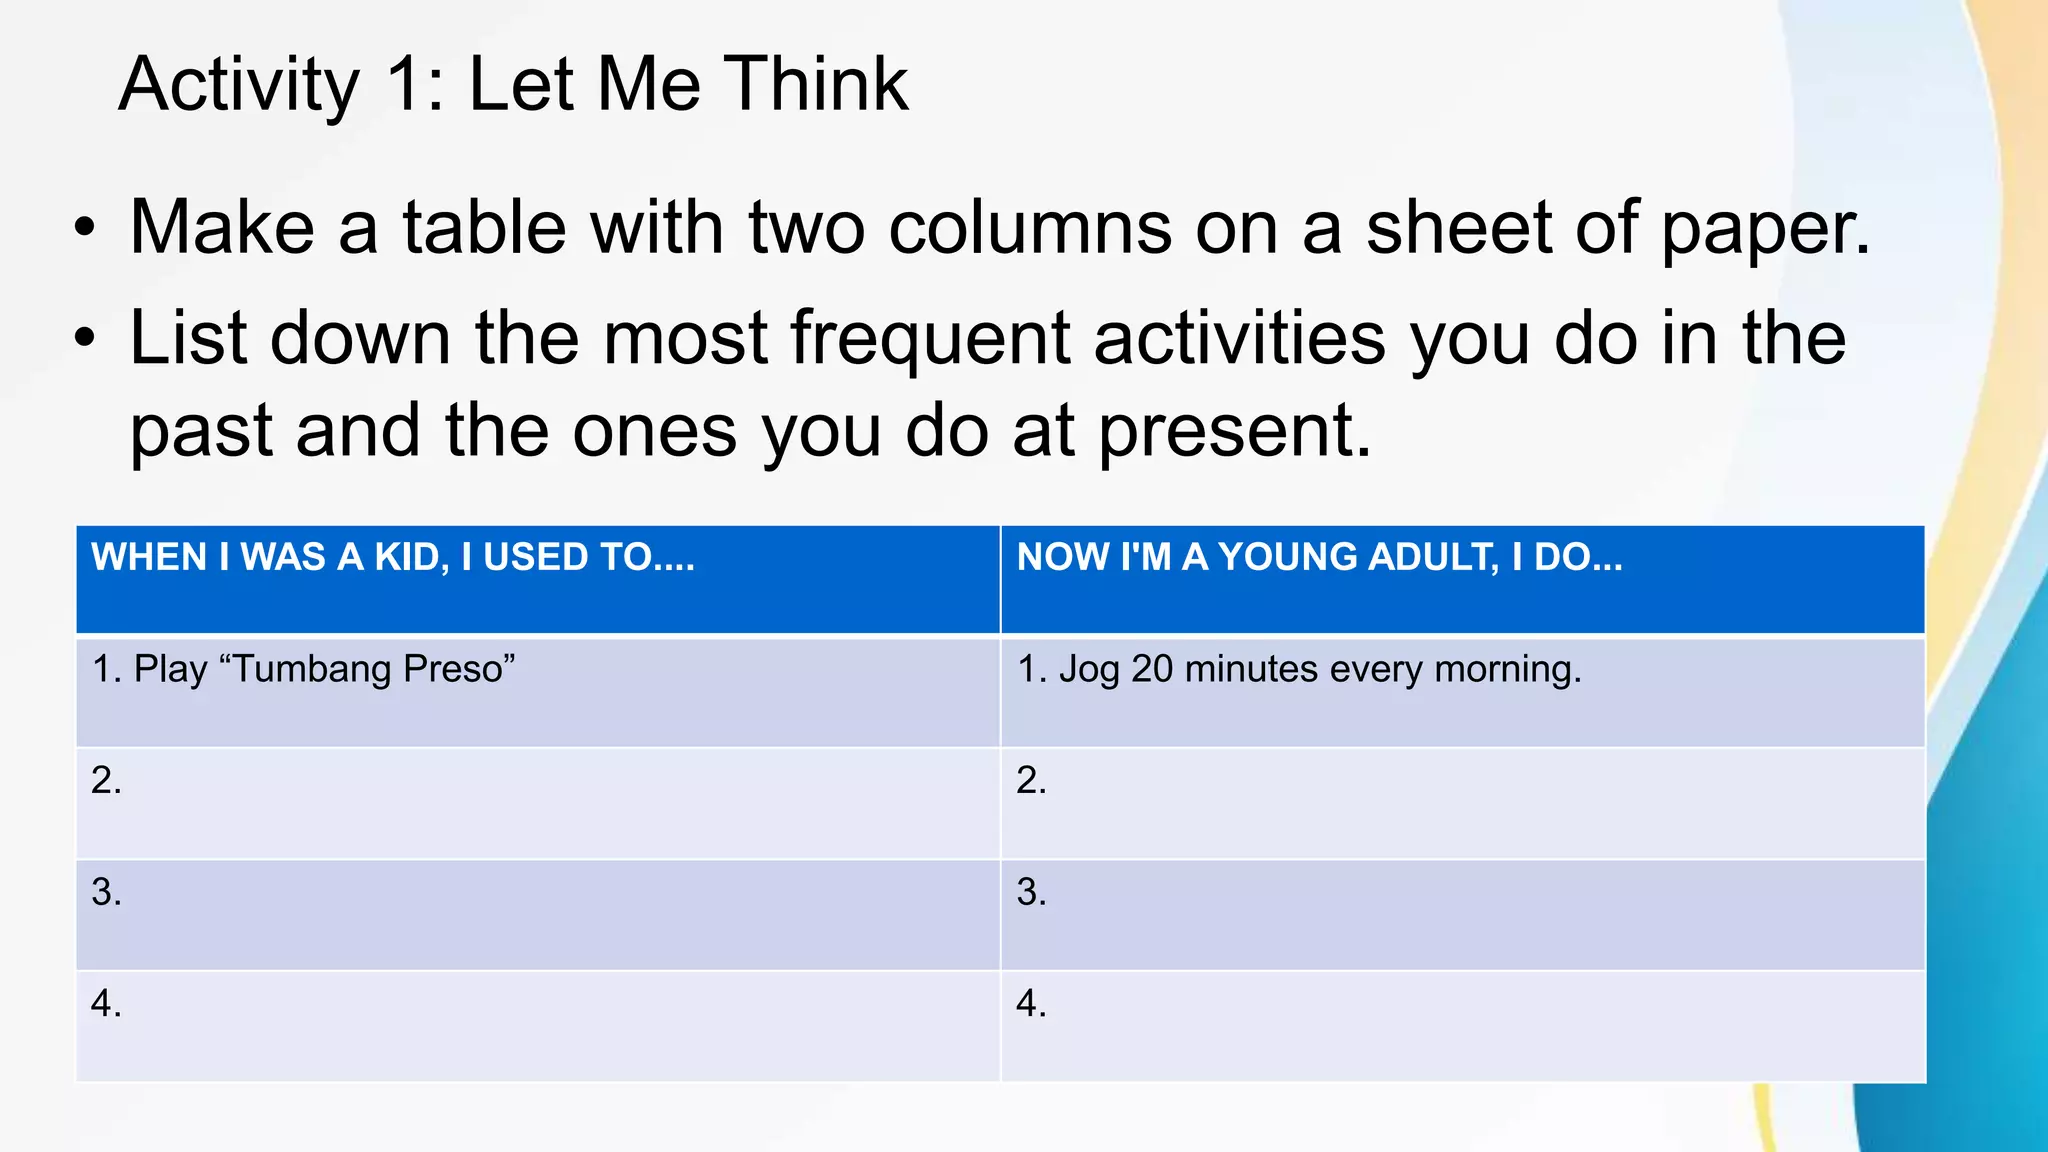
Task: Choose row 4 cell in the kid column
Action: pos(538,1026)
